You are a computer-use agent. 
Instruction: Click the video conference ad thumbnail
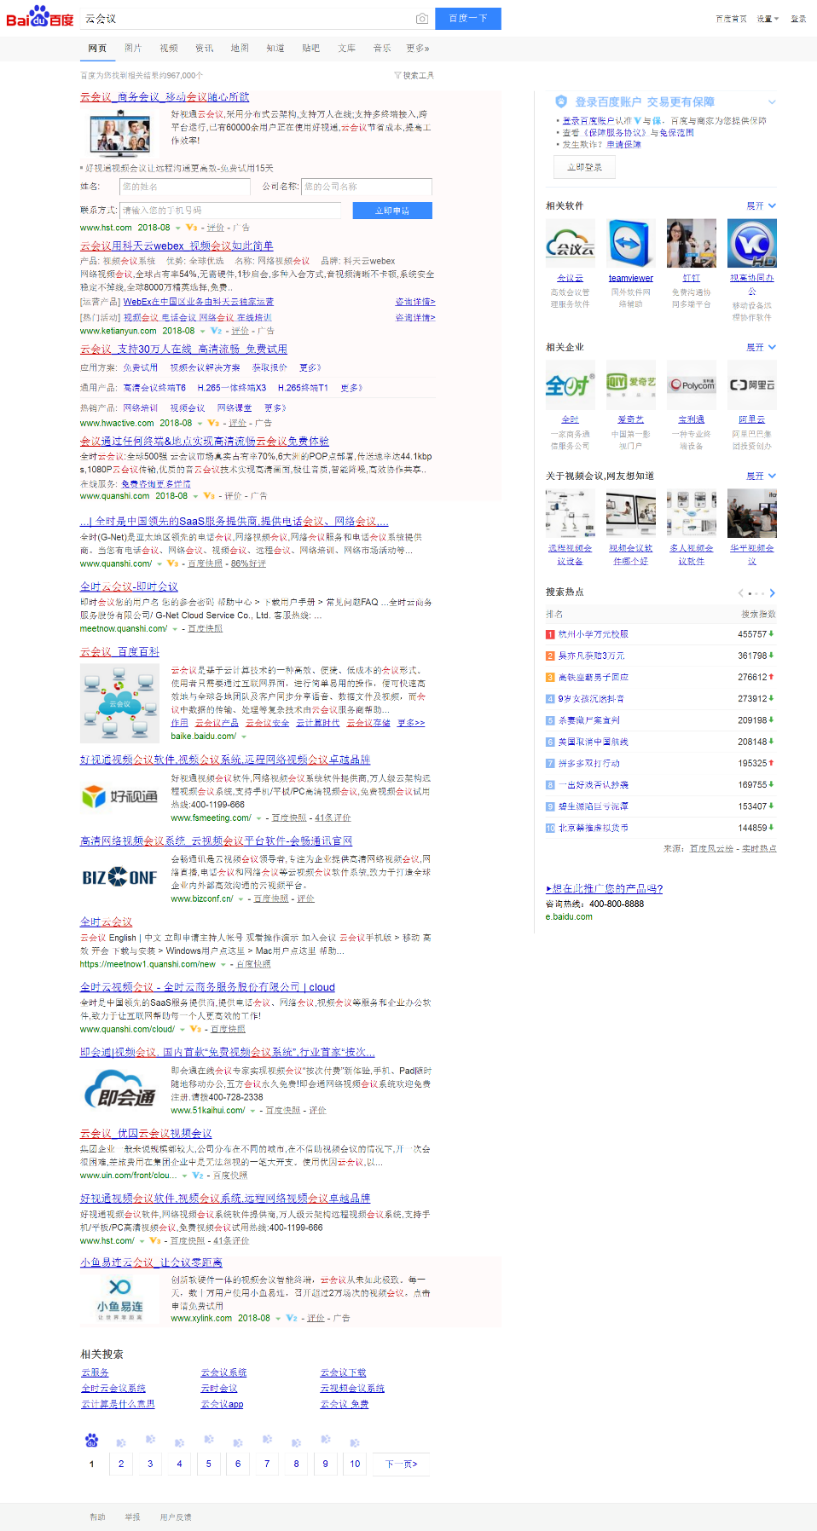[x=121, y=133]
